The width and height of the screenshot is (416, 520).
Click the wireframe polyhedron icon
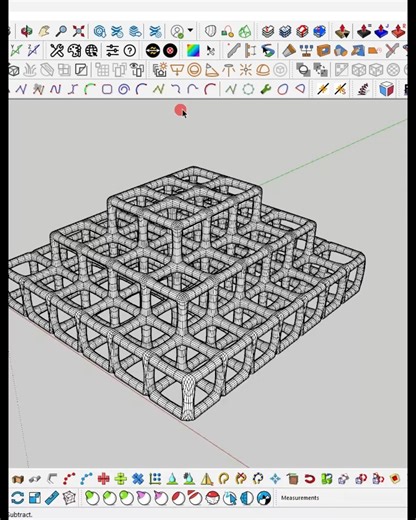tap(69, 498)
